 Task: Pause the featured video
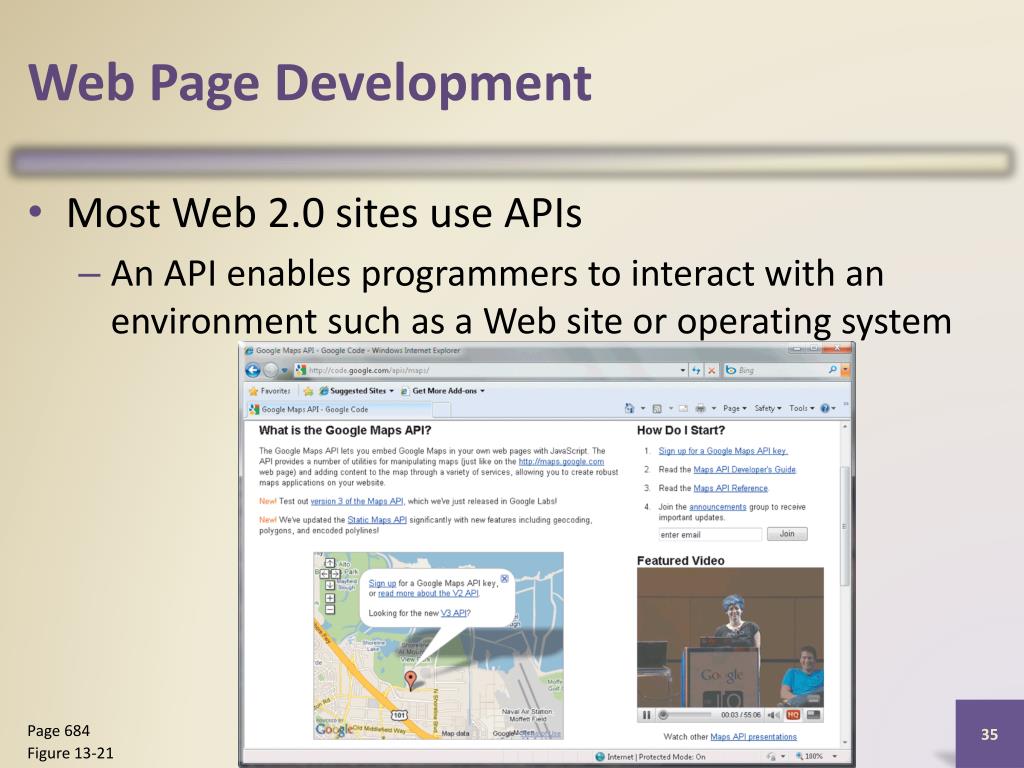[647, 715]
